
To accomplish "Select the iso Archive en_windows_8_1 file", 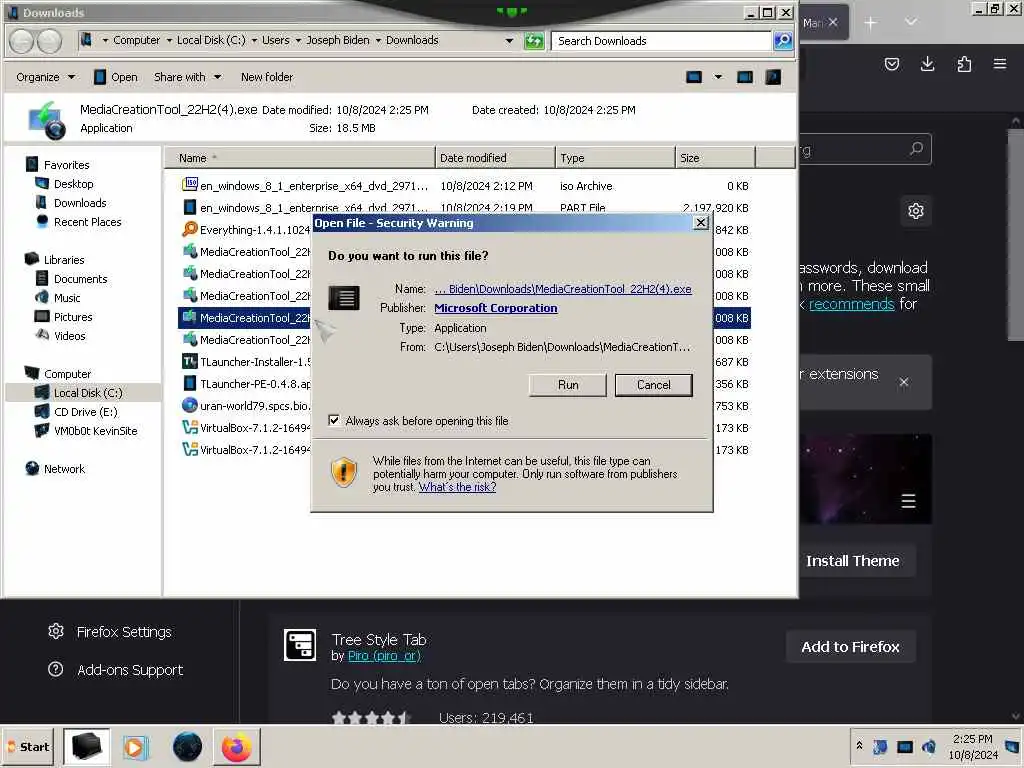I will (x=465, y=186).
